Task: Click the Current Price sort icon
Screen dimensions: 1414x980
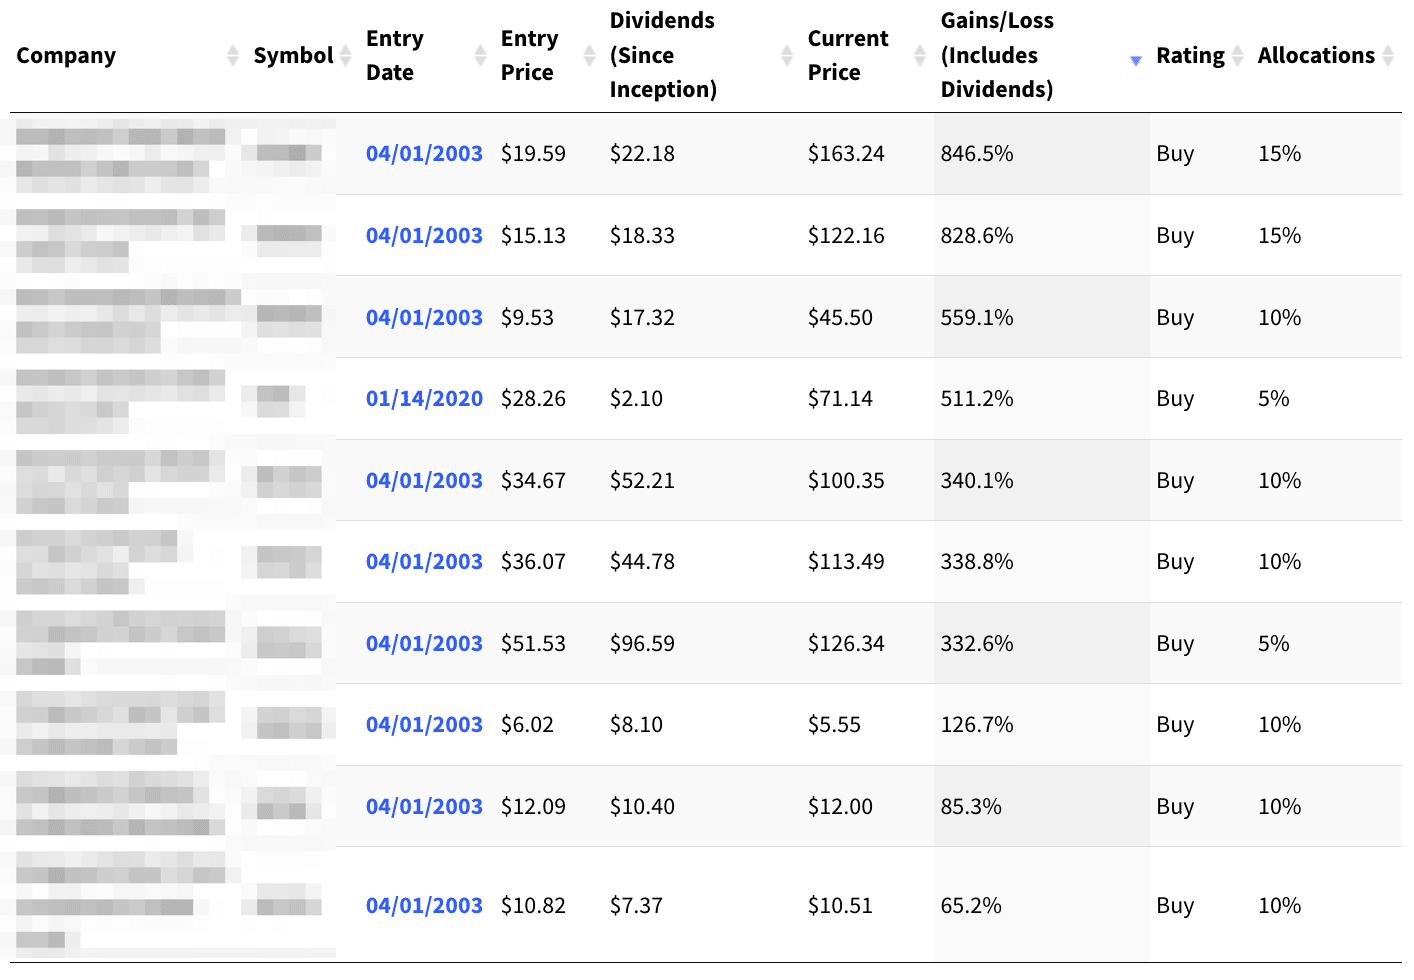Action: click(920, 56)
